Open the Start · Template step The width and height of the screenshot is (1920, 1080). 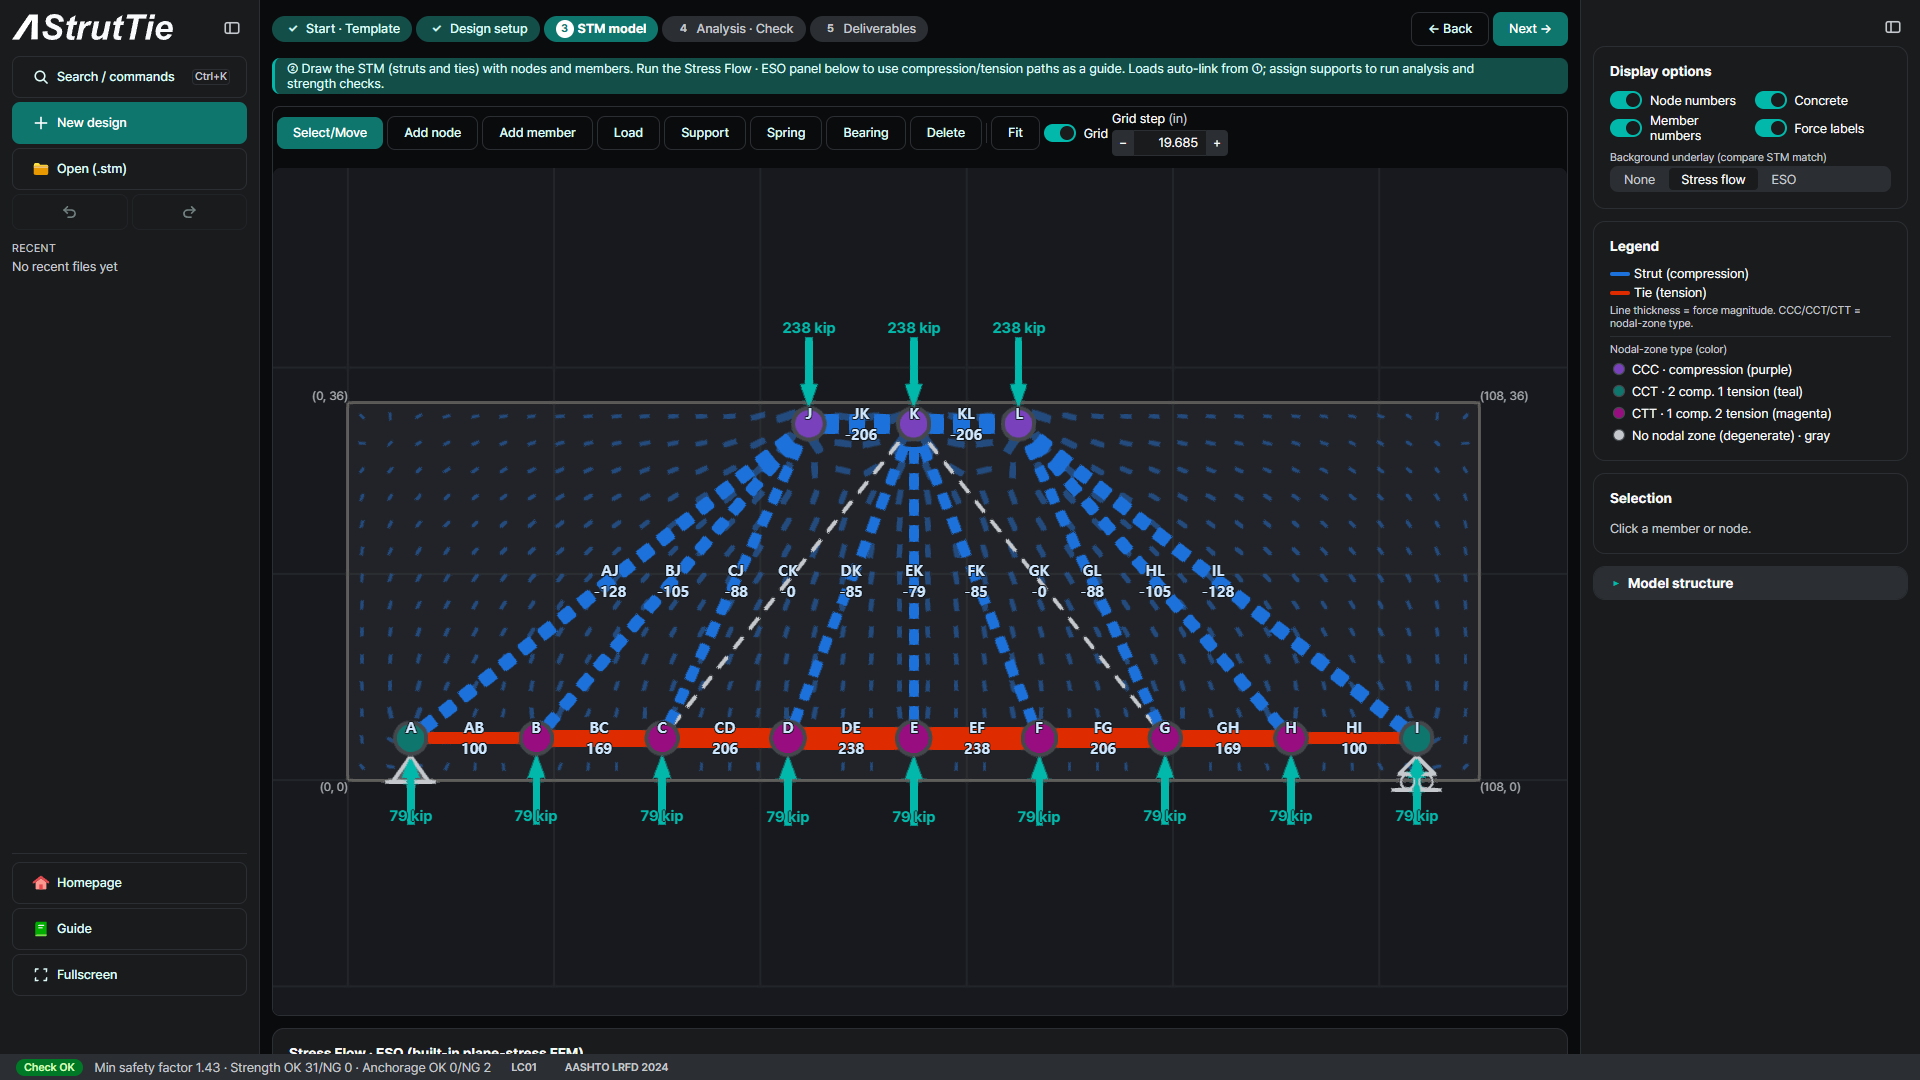(342, 29)
